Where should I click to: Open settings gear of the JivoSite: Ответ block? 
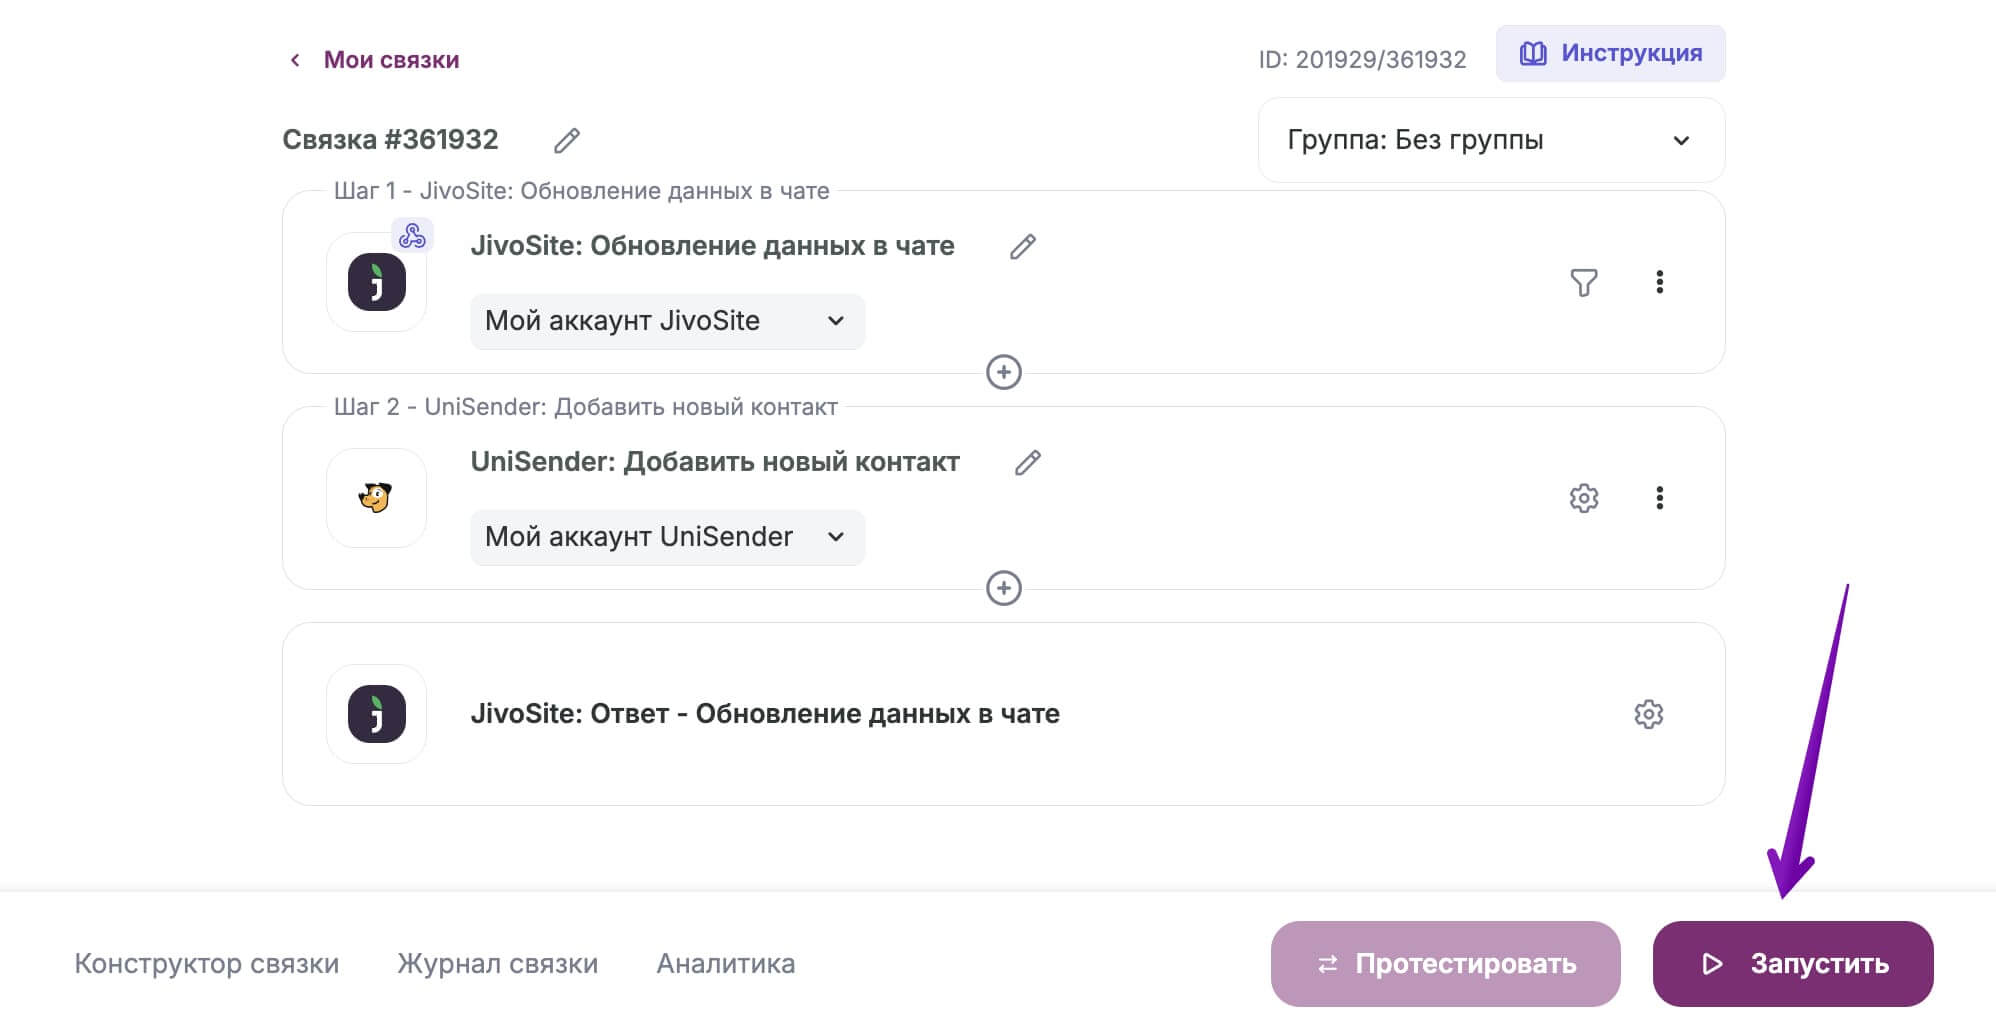click(x=1649, y=714)
